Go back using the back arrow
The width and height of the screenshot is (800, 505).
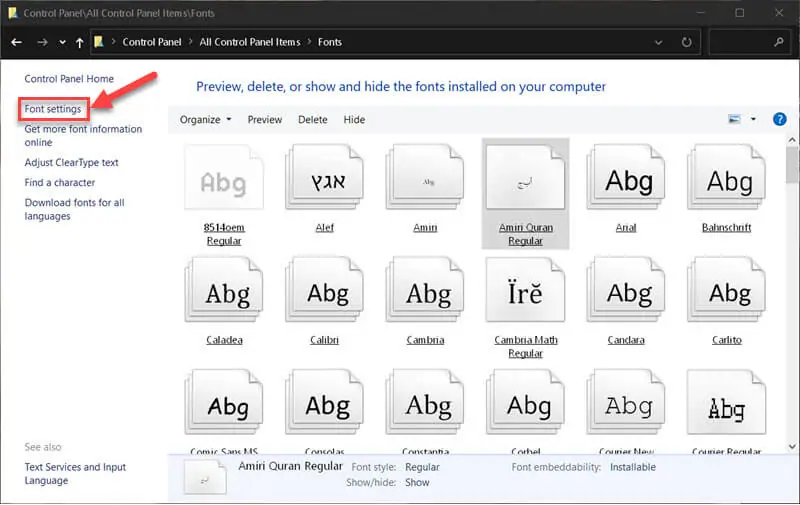tap(16, 42)
